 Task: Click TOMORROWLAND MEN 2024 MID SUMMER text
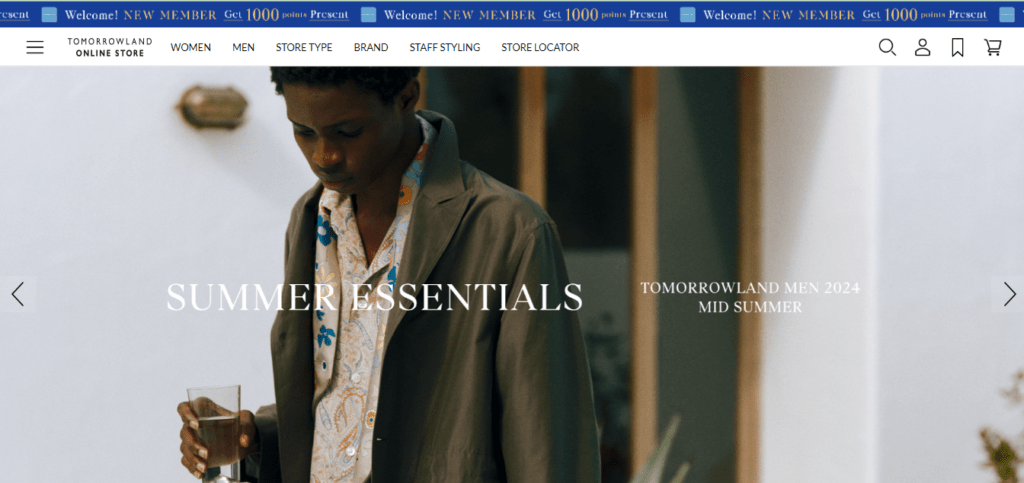point(750,297)
